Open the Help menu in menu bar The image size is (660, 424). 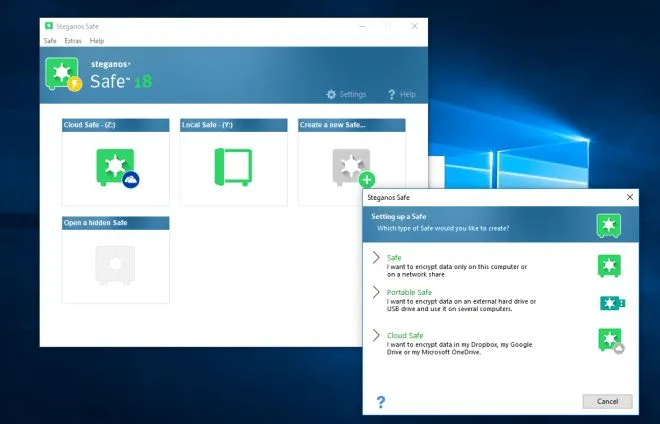(x=97, y=41)
